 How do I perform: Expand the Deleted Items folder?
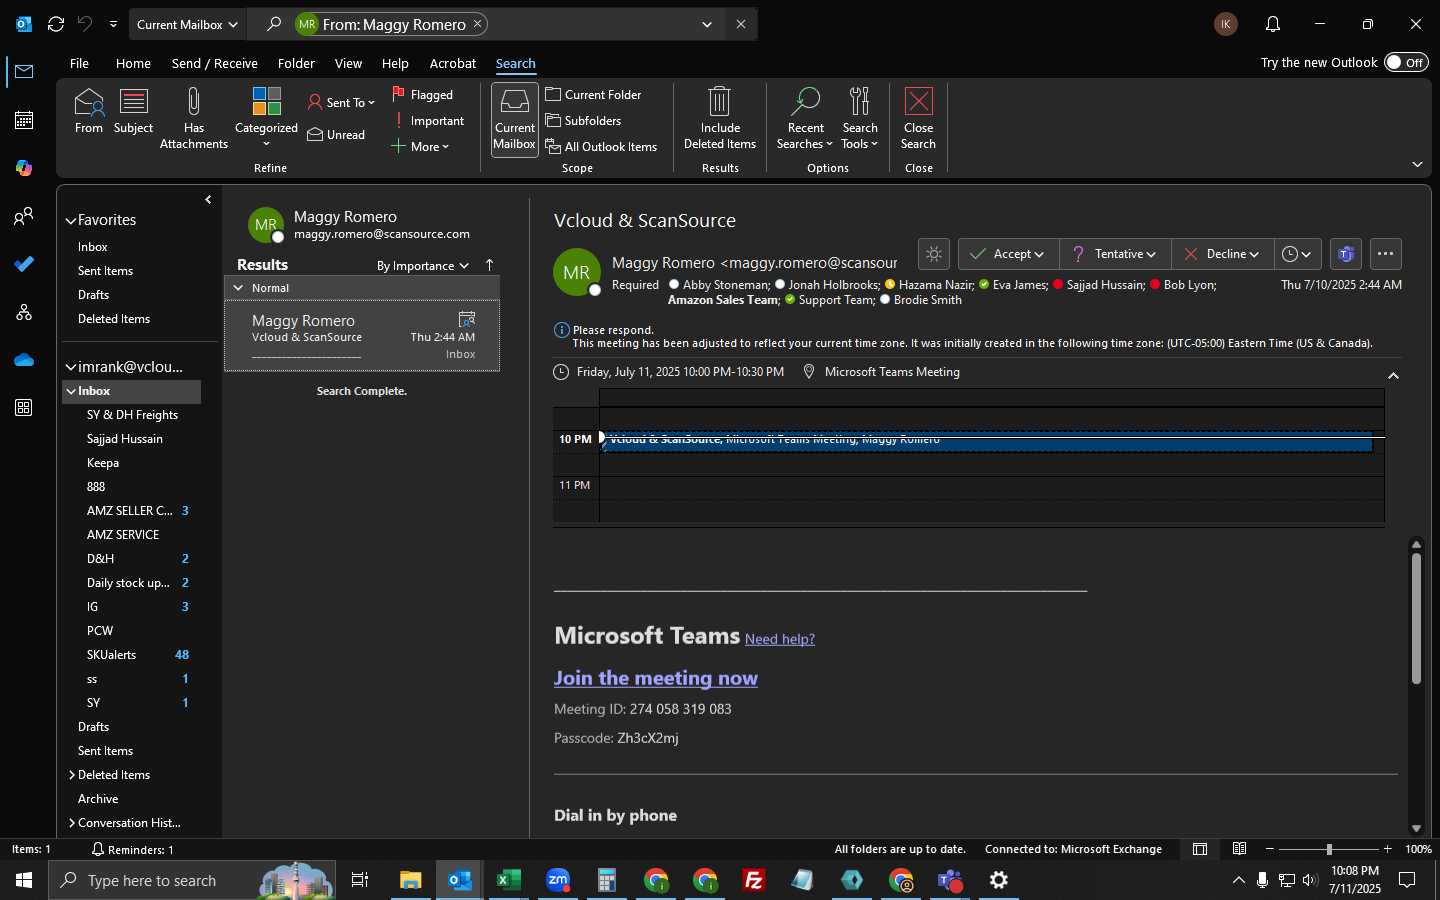point(72,775)
